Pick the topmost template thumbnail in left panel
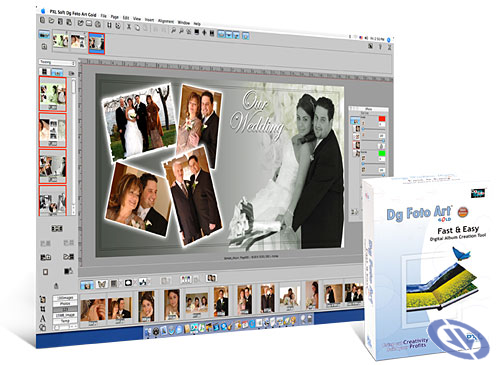The height and width of the screenshot is (365, 500). (53, 93)
